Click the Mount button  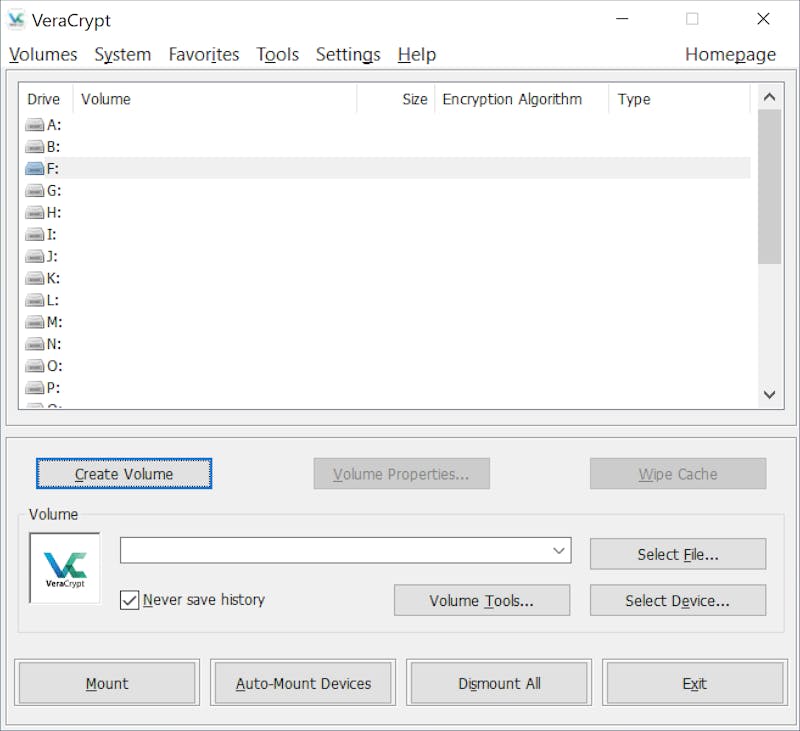pyautogui.click(x=107, y=683)
